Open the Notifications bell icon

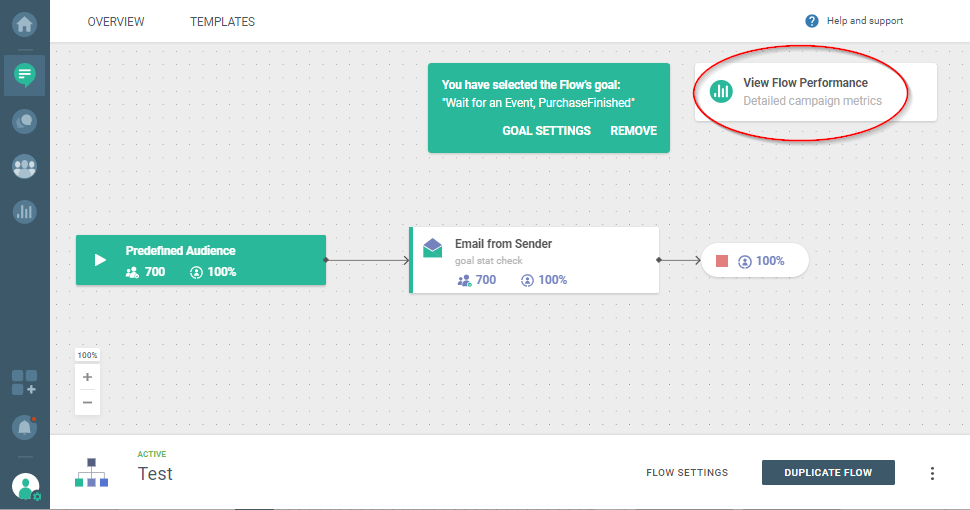25,427
